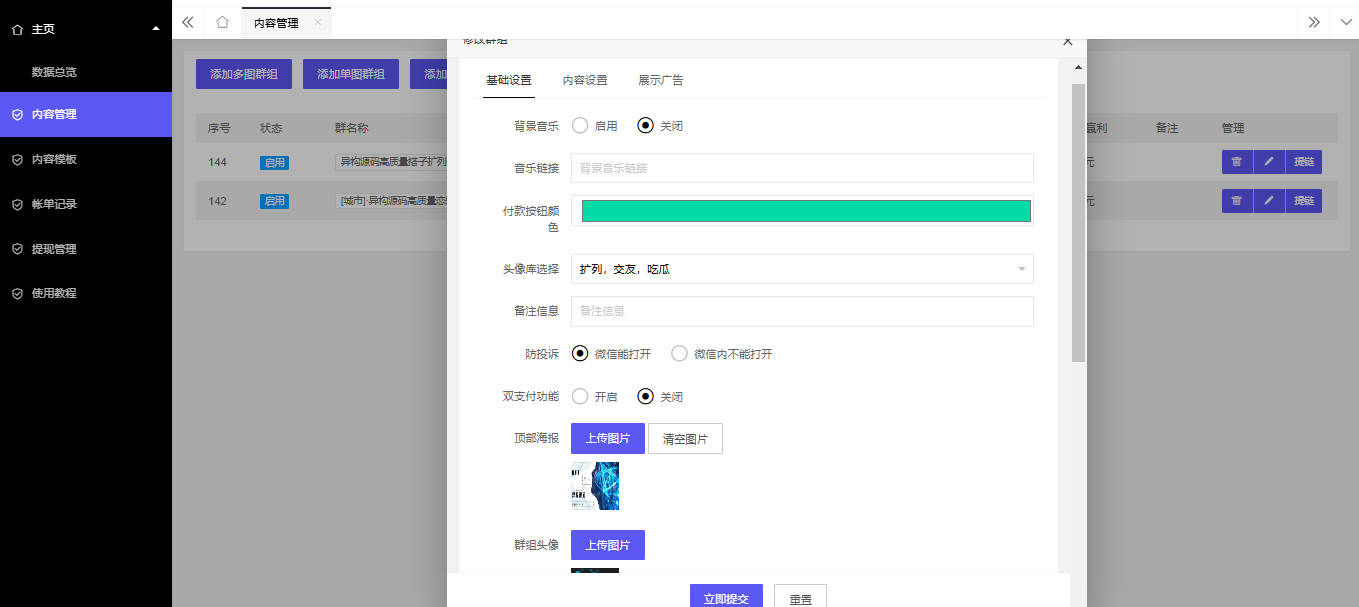Click the trash delete icon for group 144
Image resolution: width=1359 pixels, height=607 pixels.
(1236, 161)
